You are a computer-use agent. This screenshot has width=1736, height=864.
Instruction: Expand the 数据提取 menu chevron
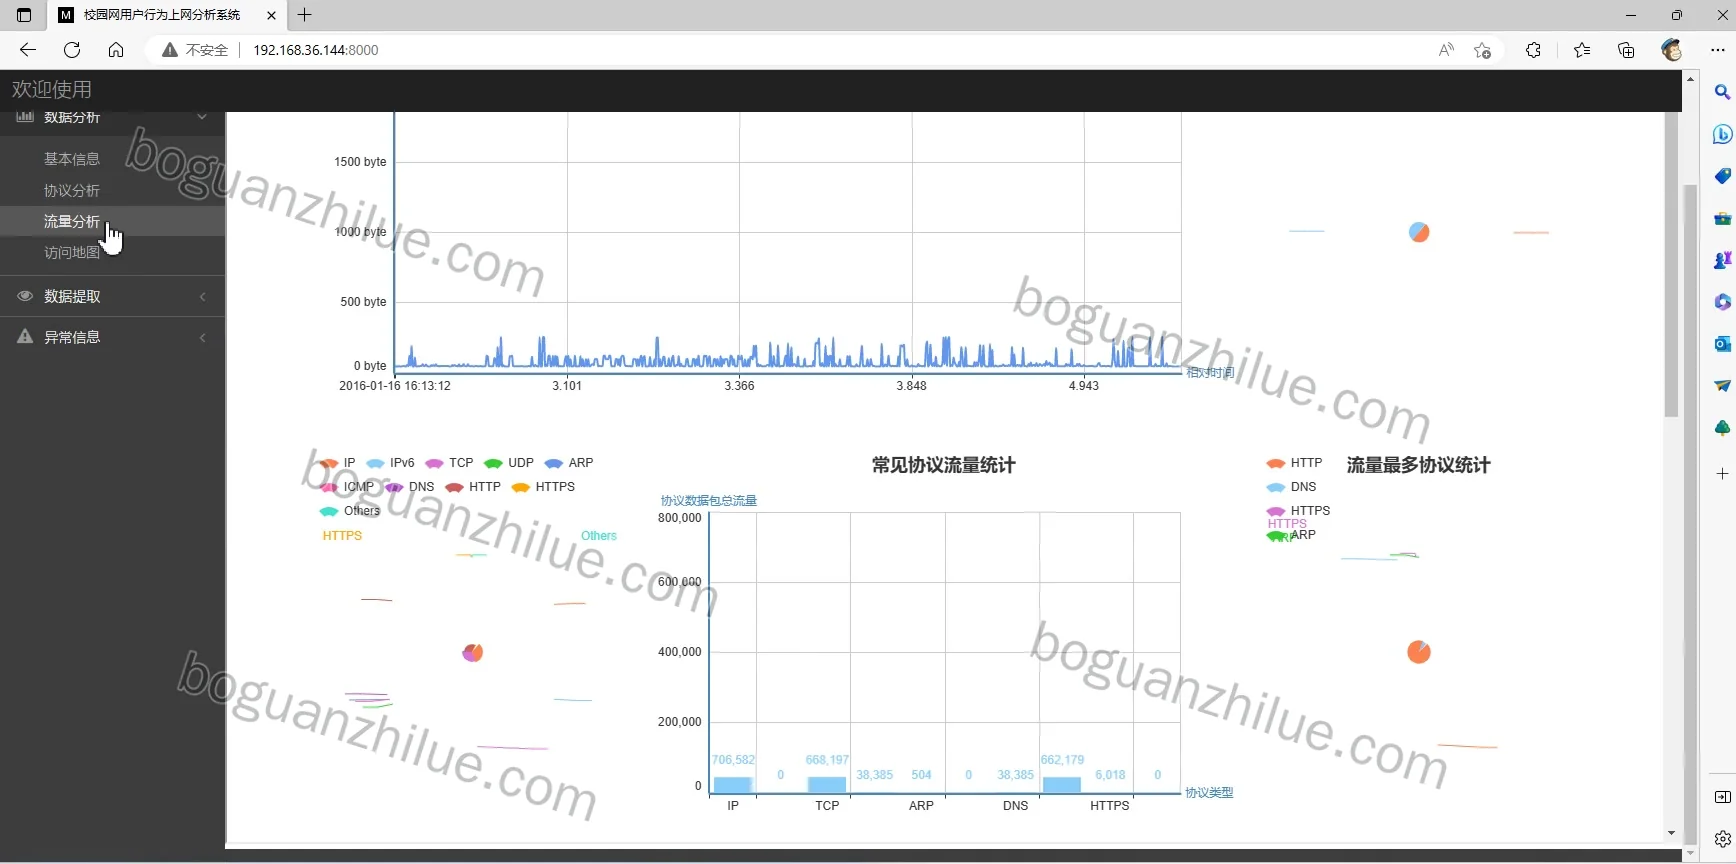coord(202,296)
